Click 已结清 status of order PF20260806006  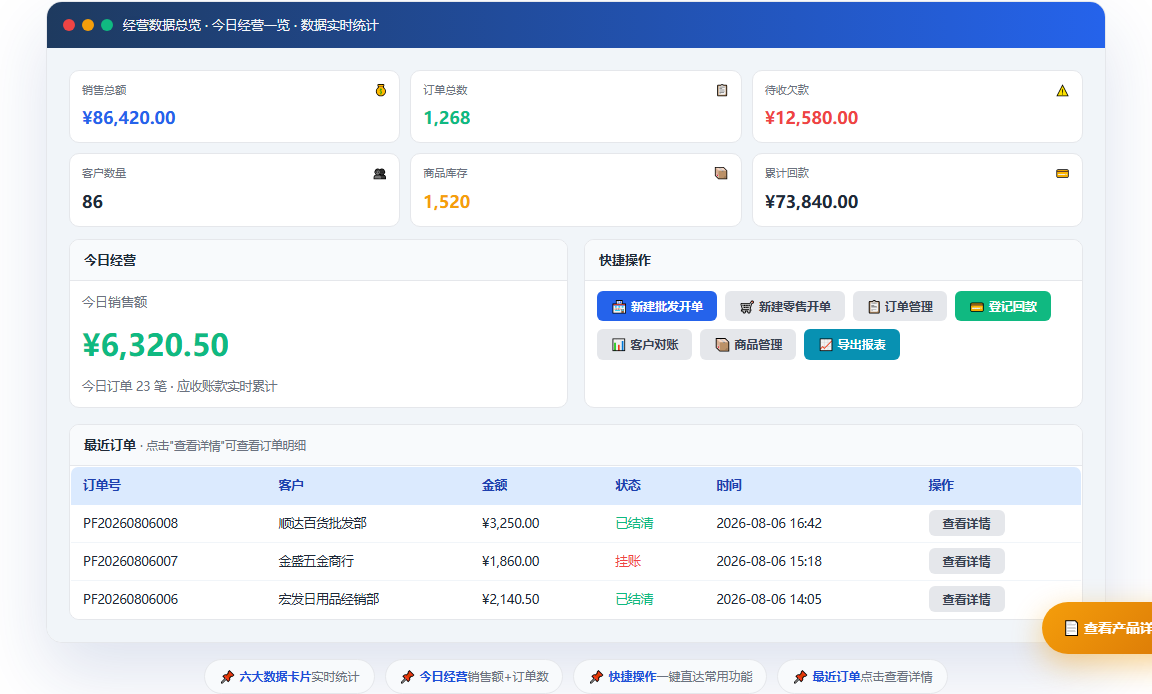click(635, 599)
